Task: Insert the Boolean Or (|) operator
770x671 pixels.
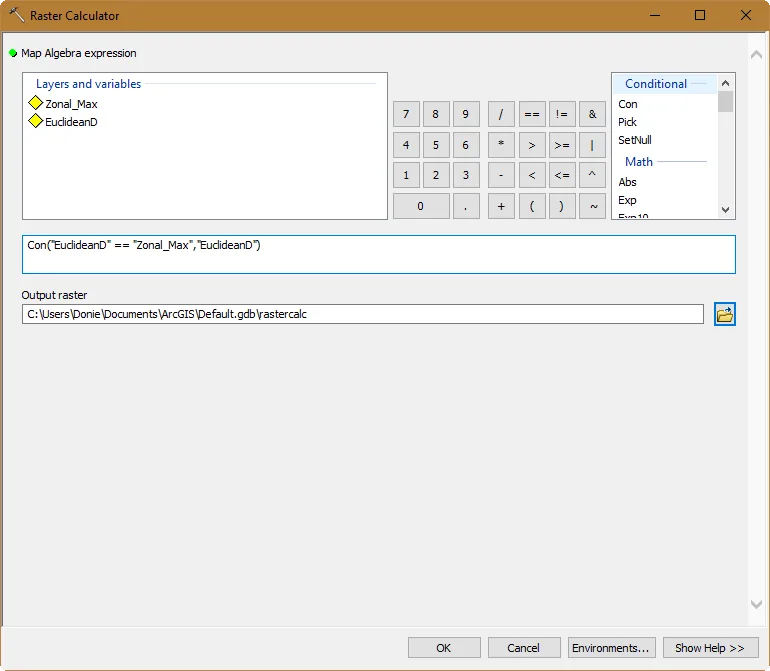Action: [592, 145]
